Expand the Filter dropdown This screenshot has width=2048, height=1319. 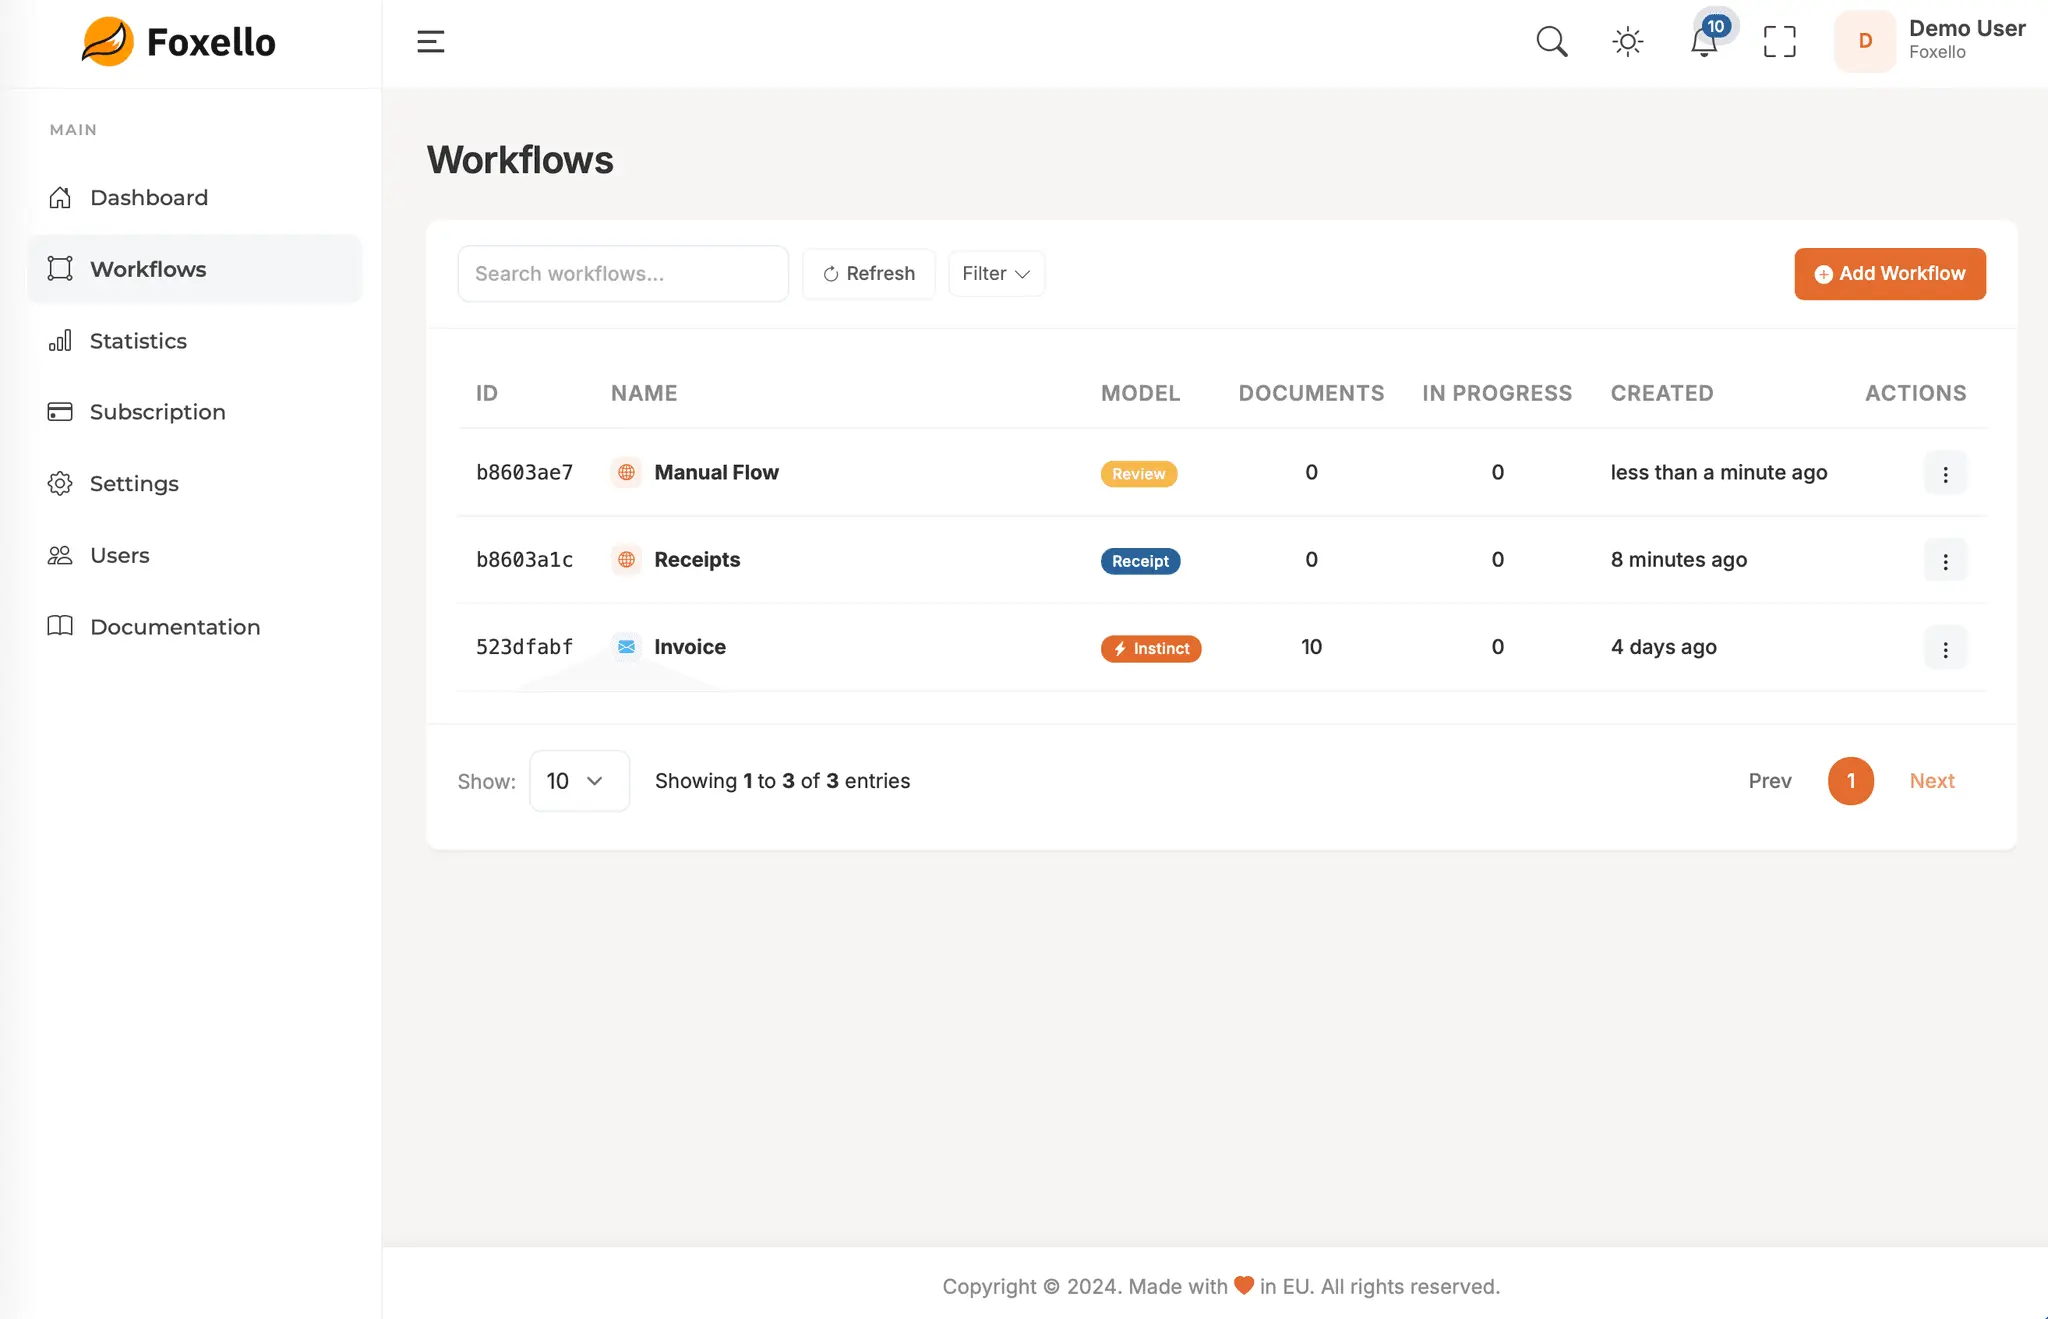[x=996, y=274]
